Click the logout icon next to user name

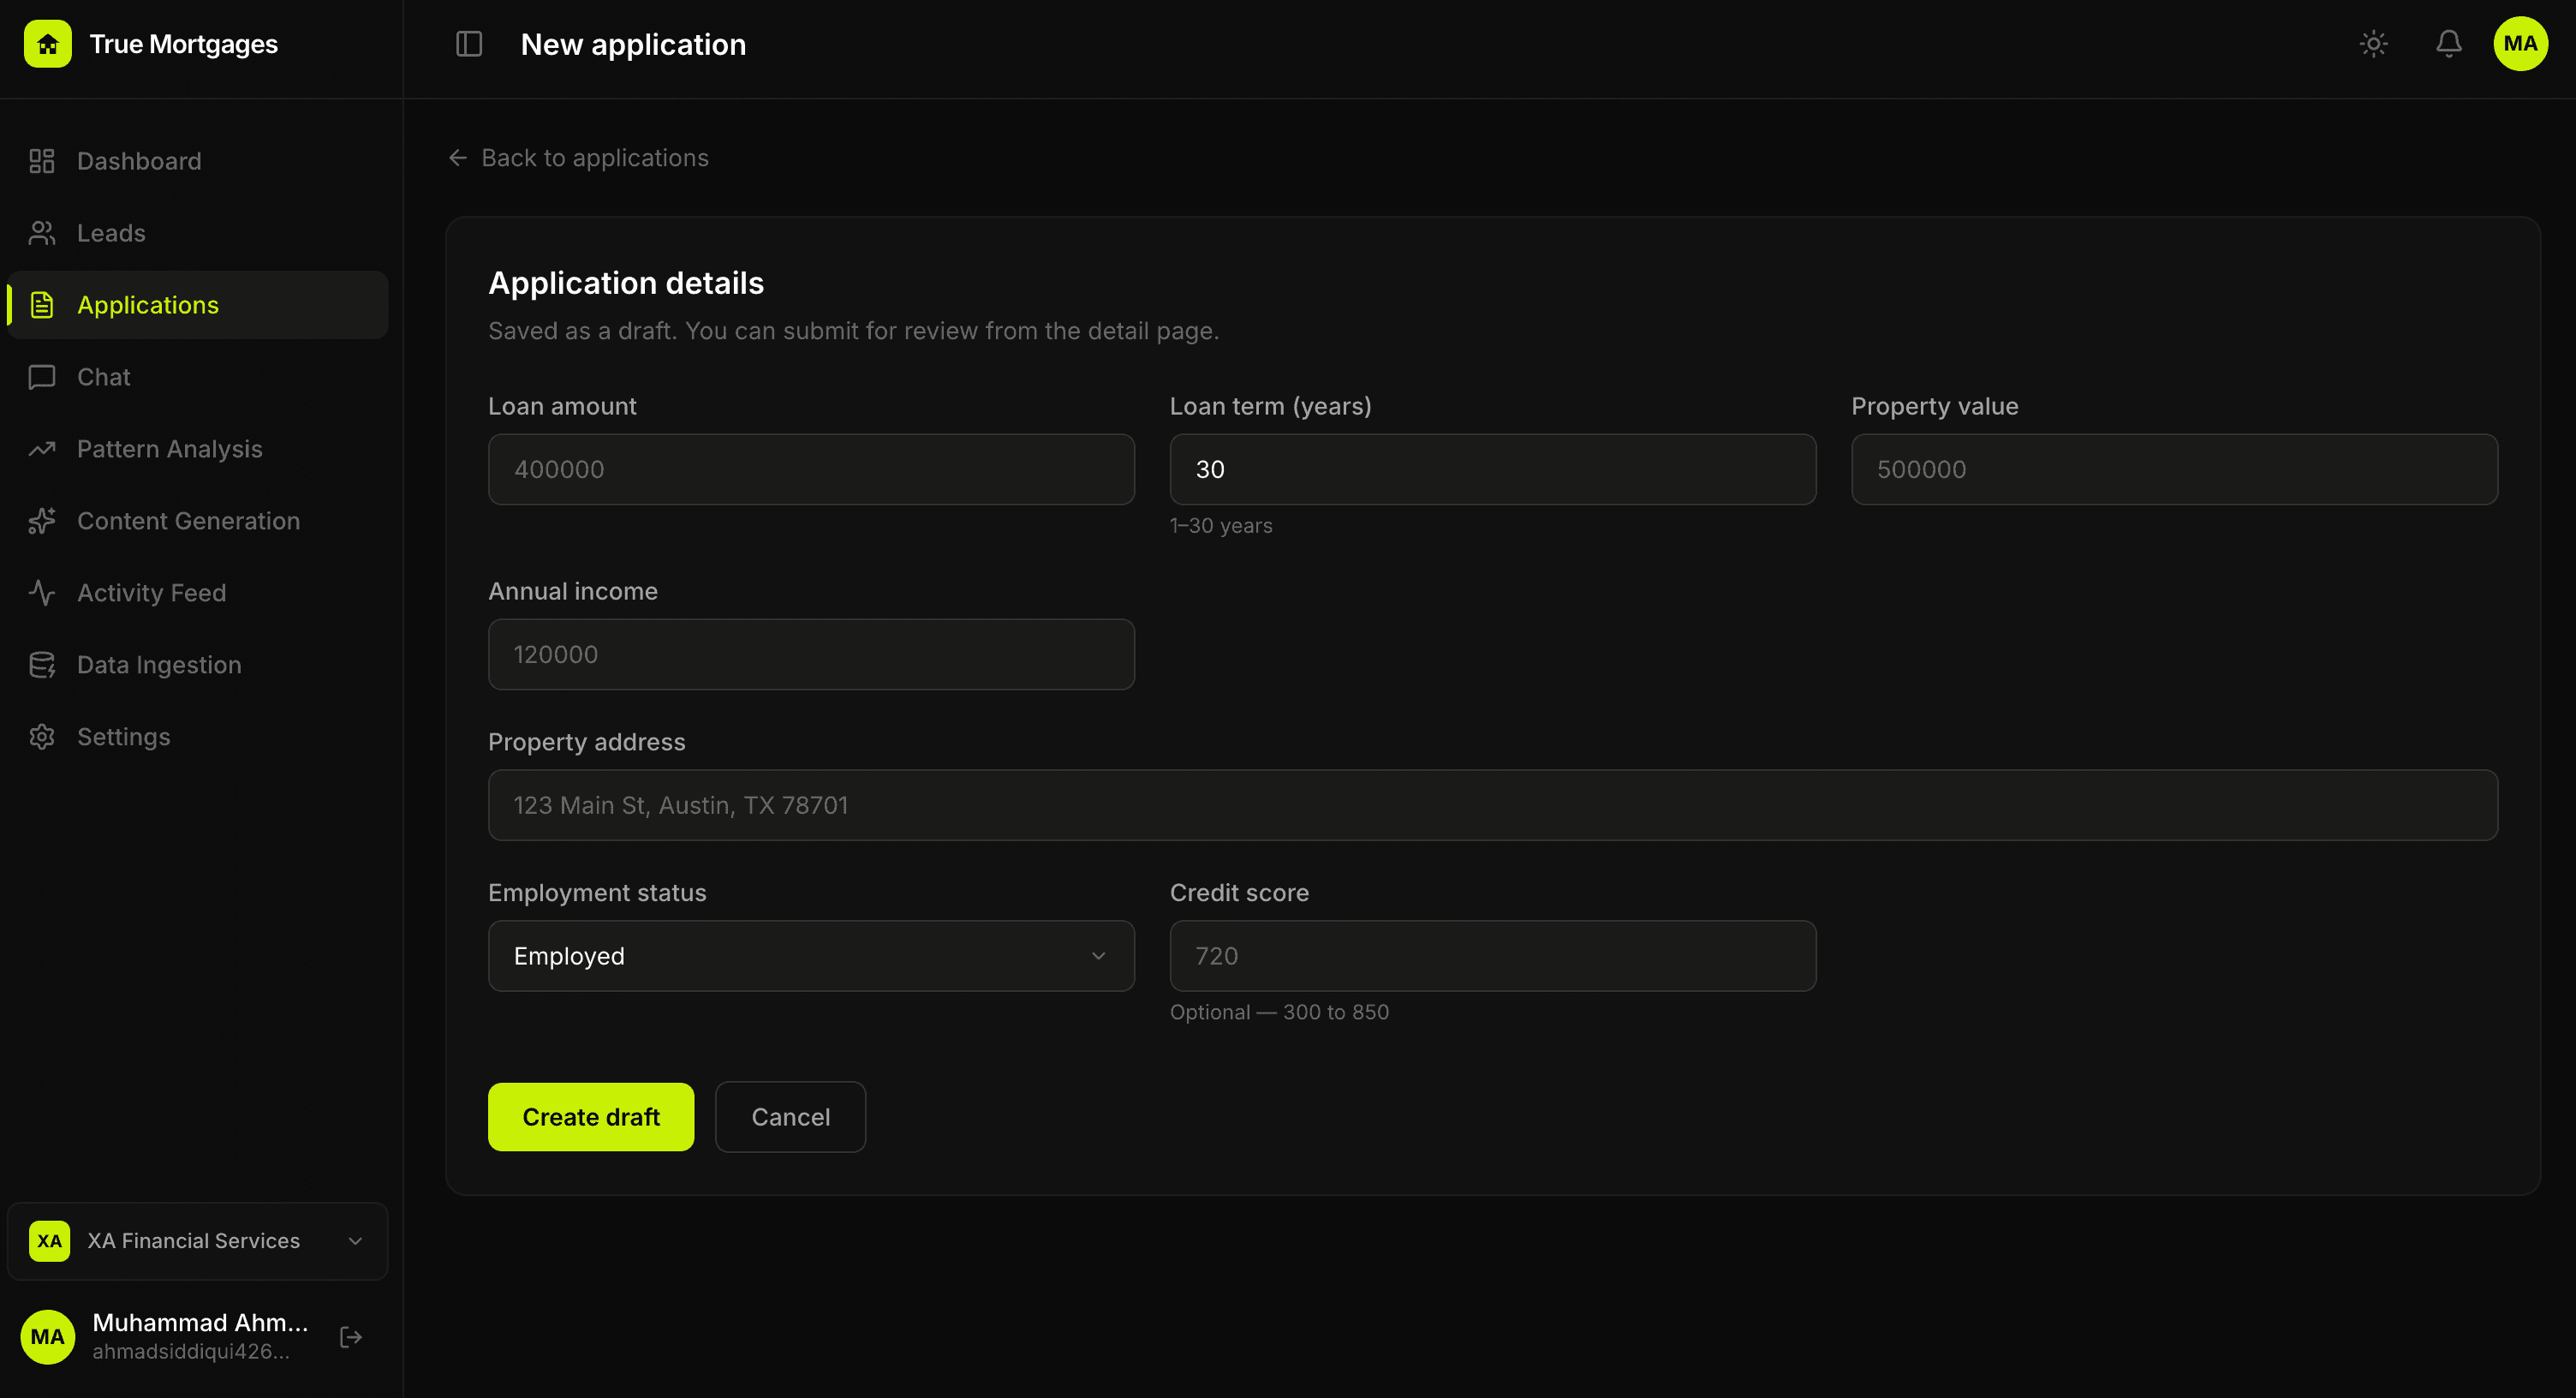click(351, 1337)
